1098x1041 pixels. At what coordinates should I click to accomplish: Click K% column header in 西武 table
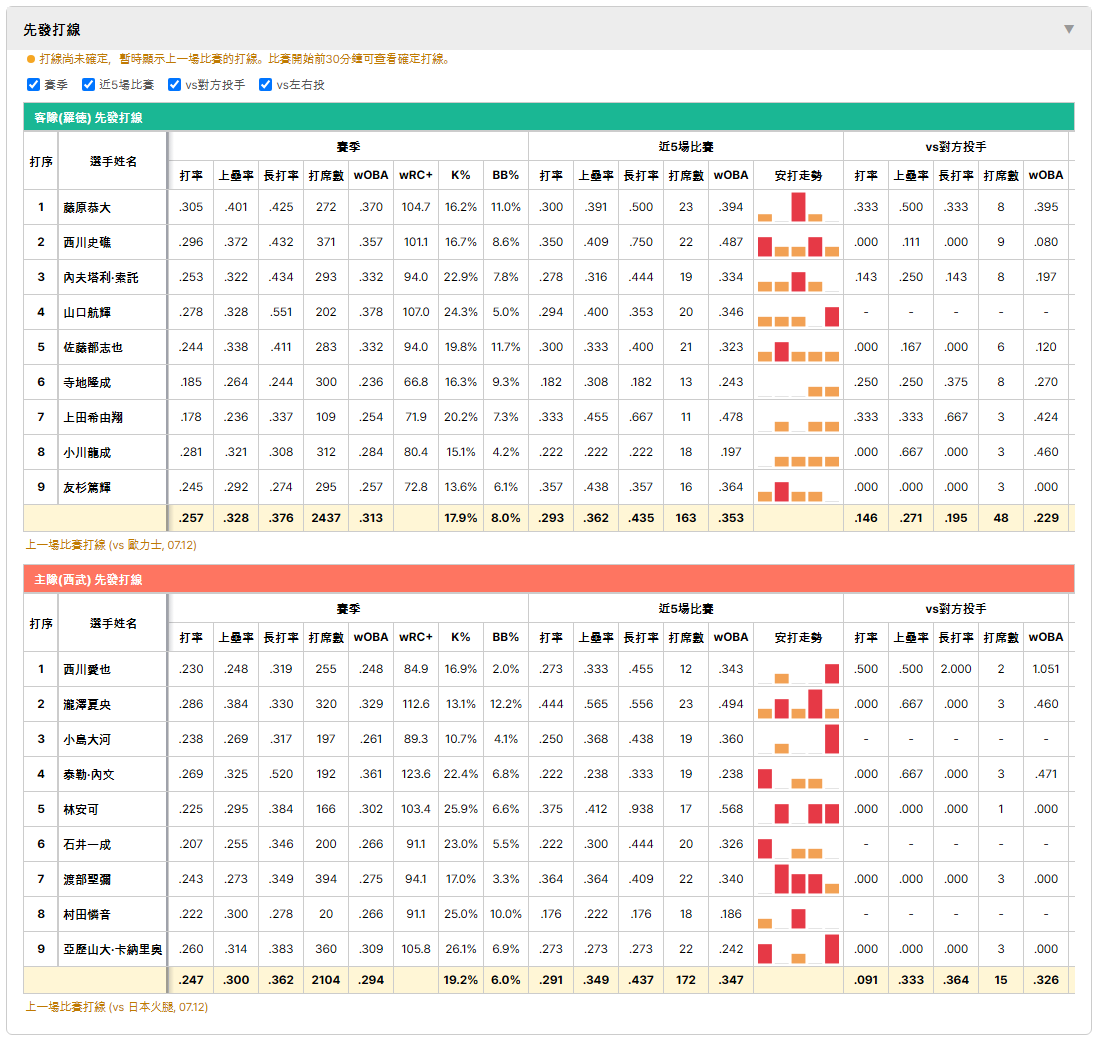(461, 638)
